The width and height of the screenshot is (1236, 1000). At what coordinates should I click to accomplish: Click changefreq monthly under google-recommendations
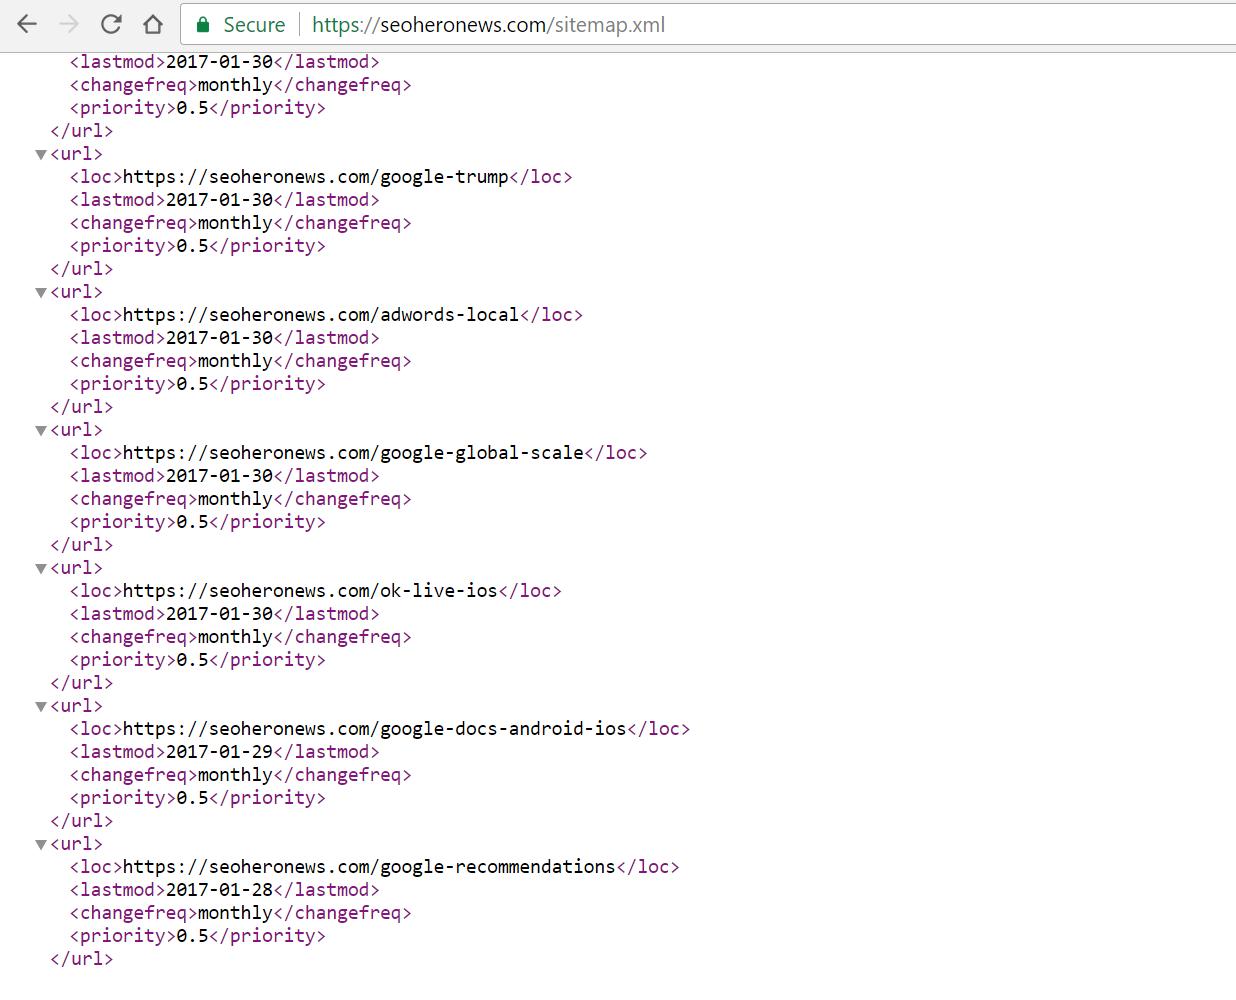pos(240,913)
